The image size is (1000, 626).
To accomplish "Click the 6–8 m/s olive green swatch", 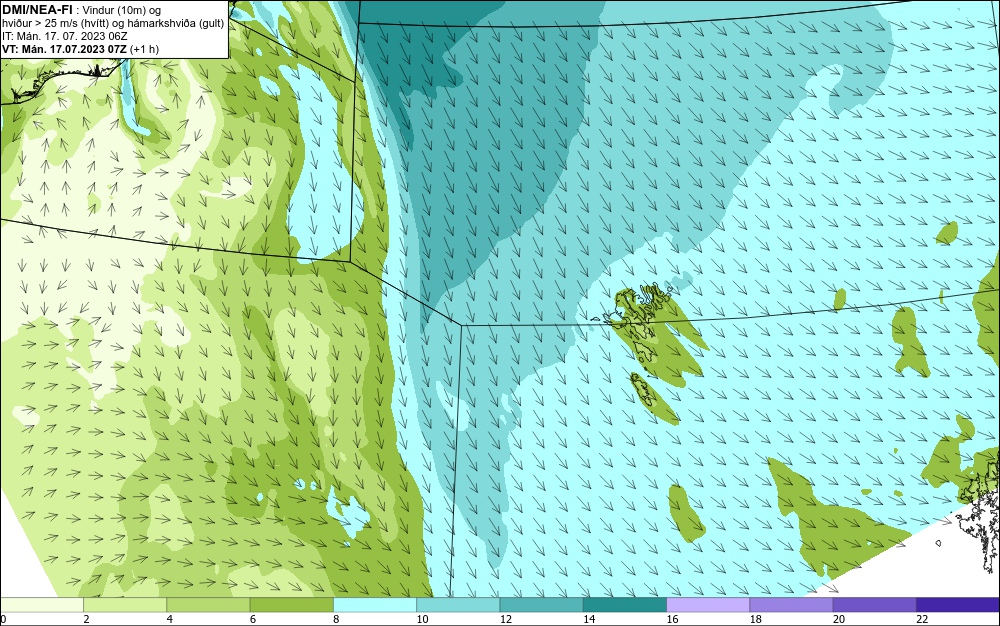I will [x=291, y=604].
